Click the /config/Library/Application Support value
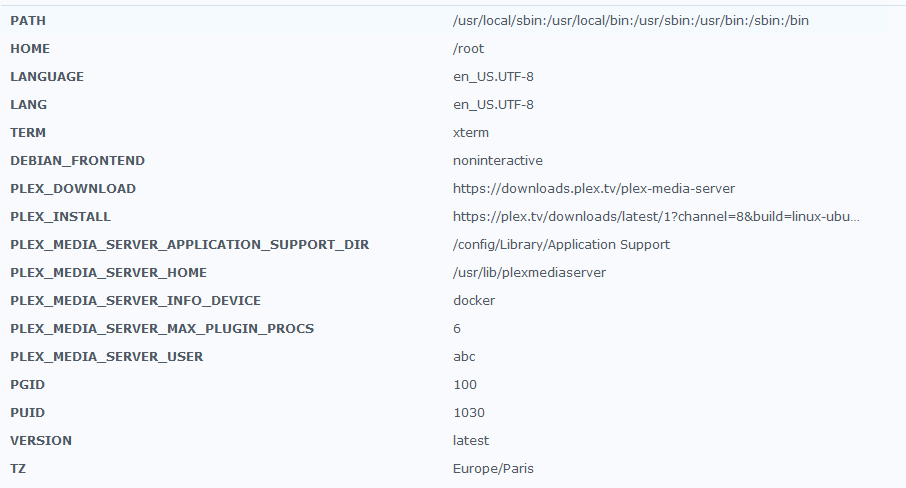 click(561, 245)
